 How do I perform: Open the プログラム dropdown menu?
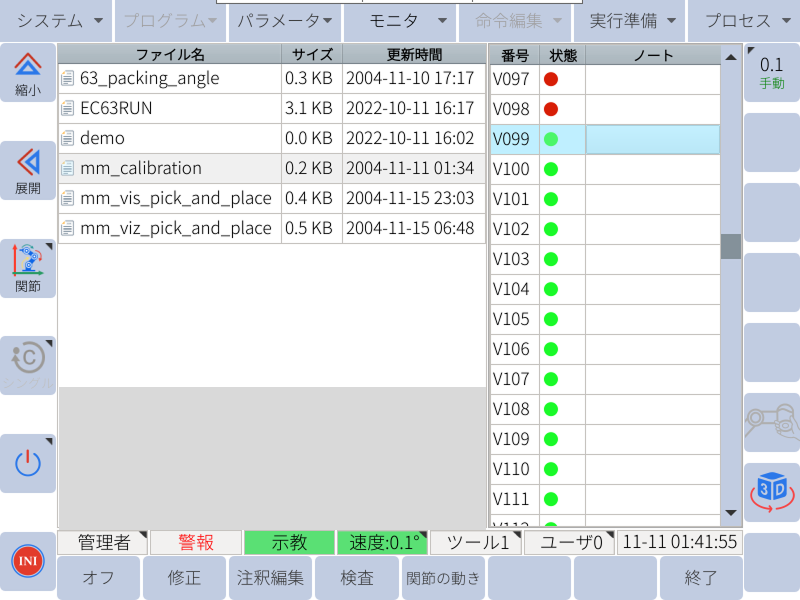(170, 20)
